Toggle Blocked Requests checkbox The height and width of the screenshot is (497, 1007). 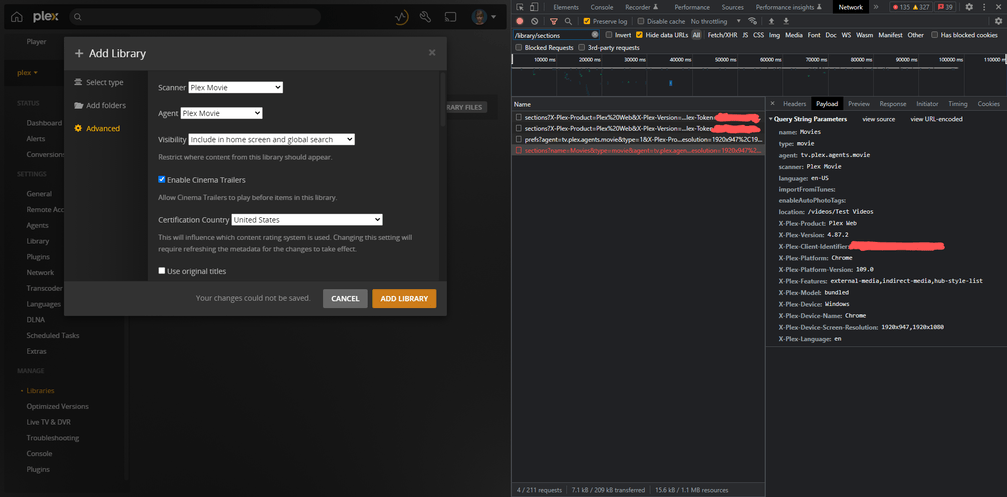[x=518, y=48]
